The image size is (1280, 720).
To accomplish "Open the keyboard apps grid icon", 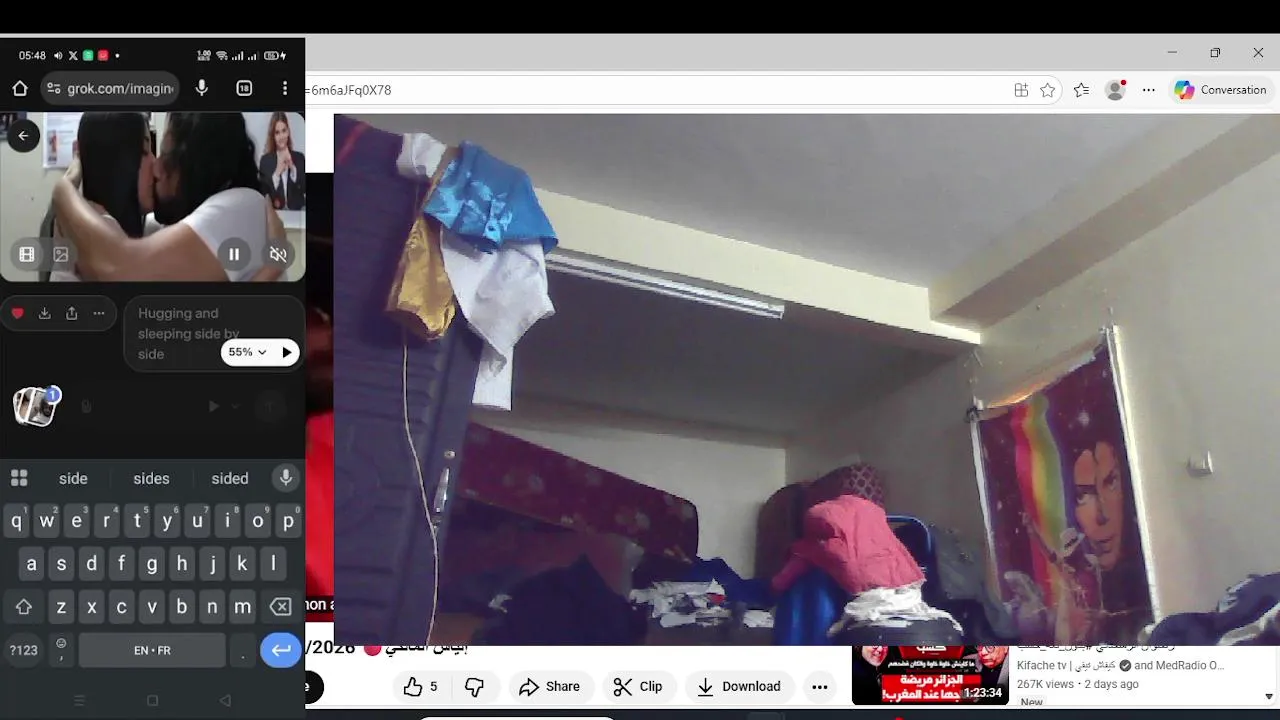I will 19,478.
